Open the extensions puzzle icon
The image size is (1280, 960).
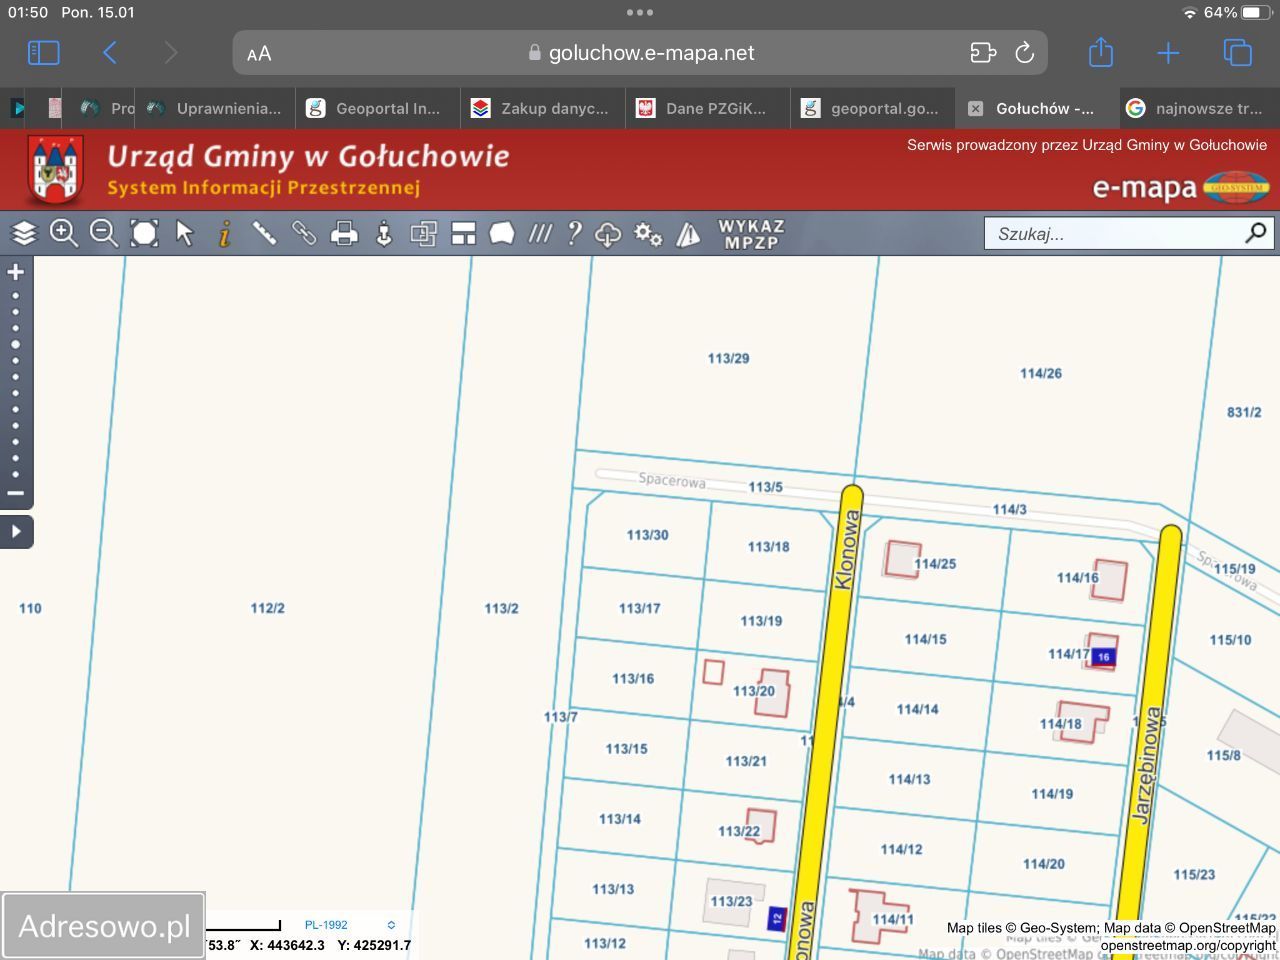(983, 53)
